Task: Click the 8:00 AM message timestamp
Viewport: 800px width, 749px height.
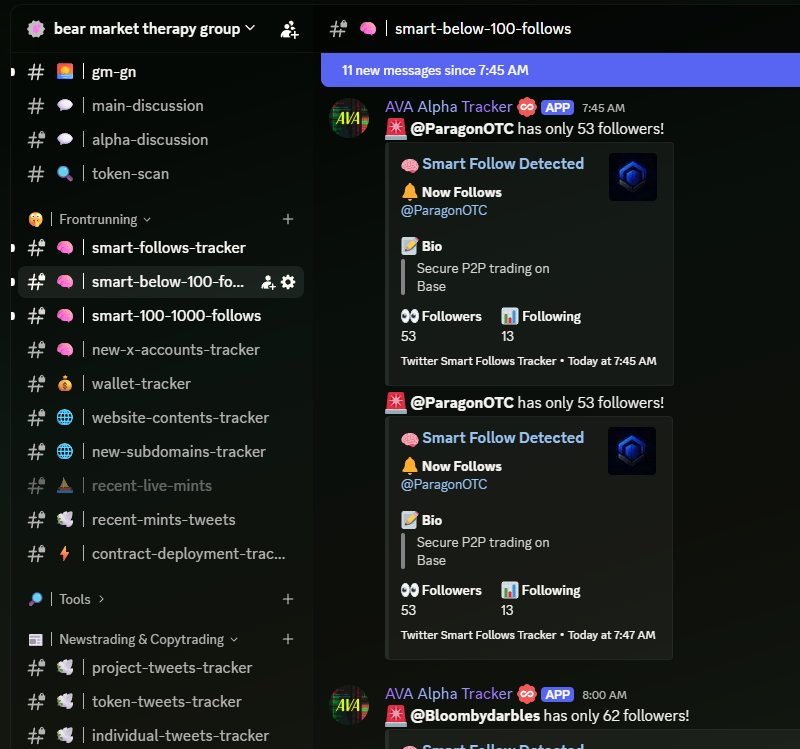Action: [x=604, y=695]
